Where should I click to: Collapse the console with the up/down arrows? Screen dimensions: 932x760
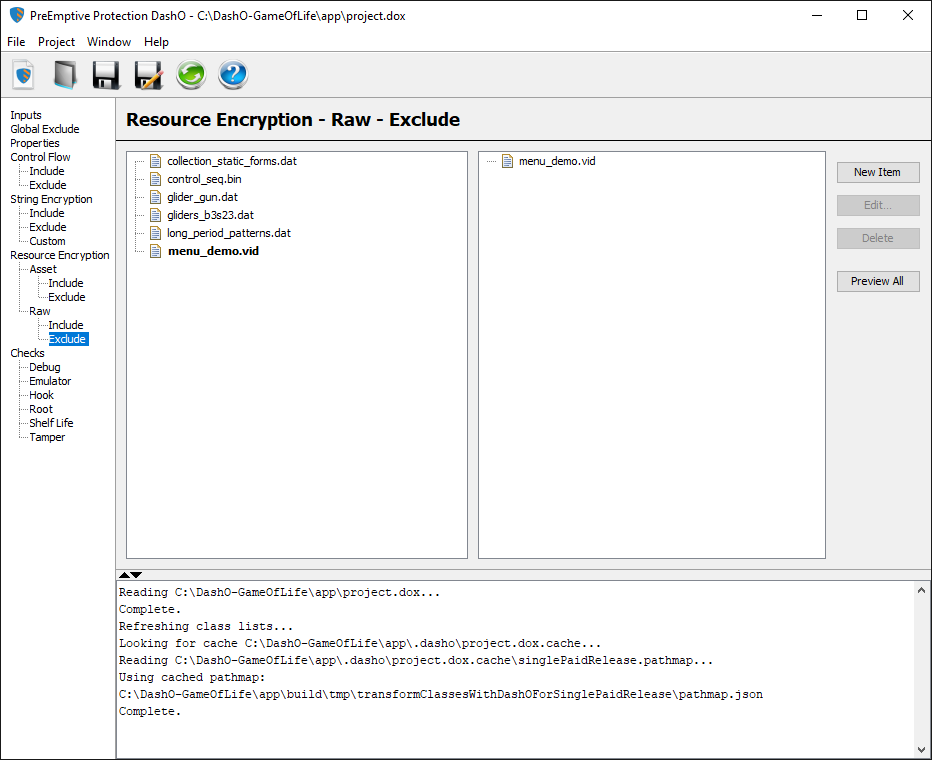pyautogui.click(x=130, y=575)
